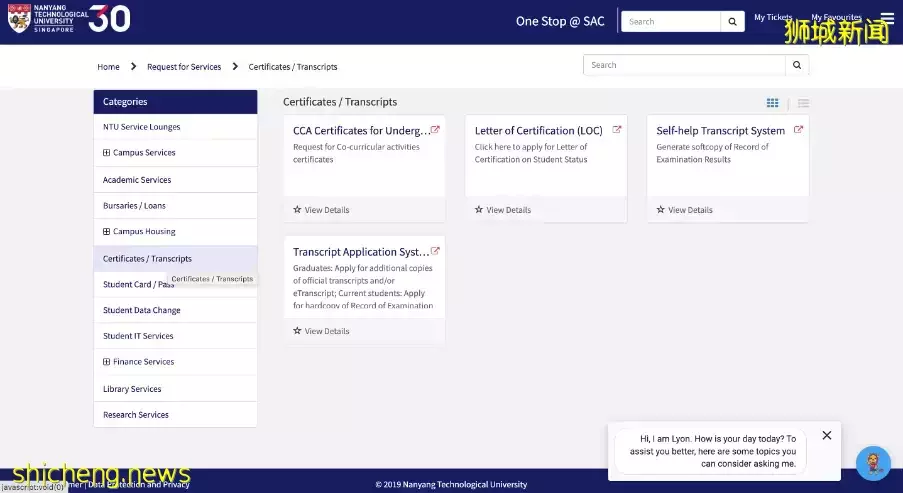Open Letter of Certification external link icon

point(617,130)
